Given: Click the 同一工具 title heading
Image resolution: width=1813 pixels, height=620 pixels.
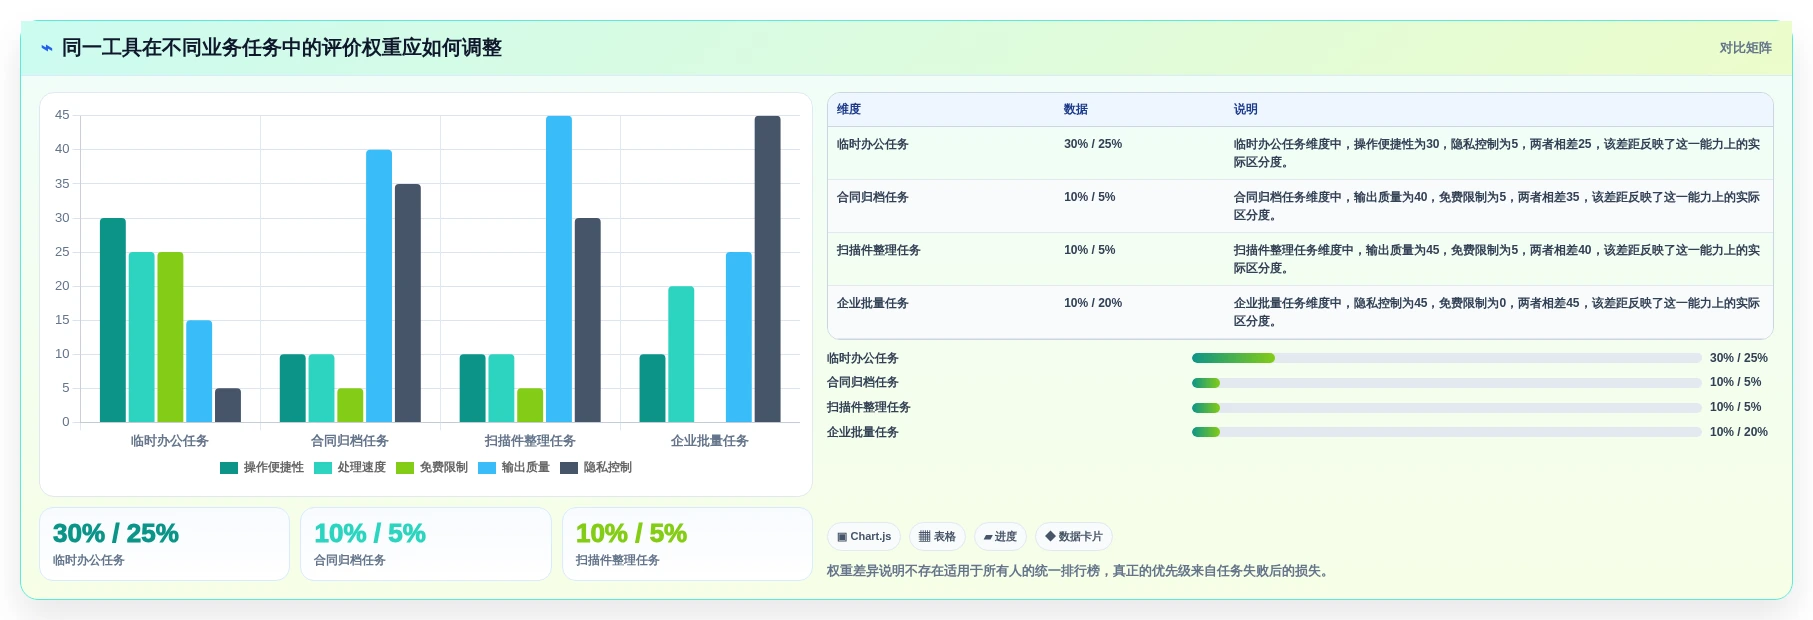Looking at the screenshot, I should tap(282, 48).
